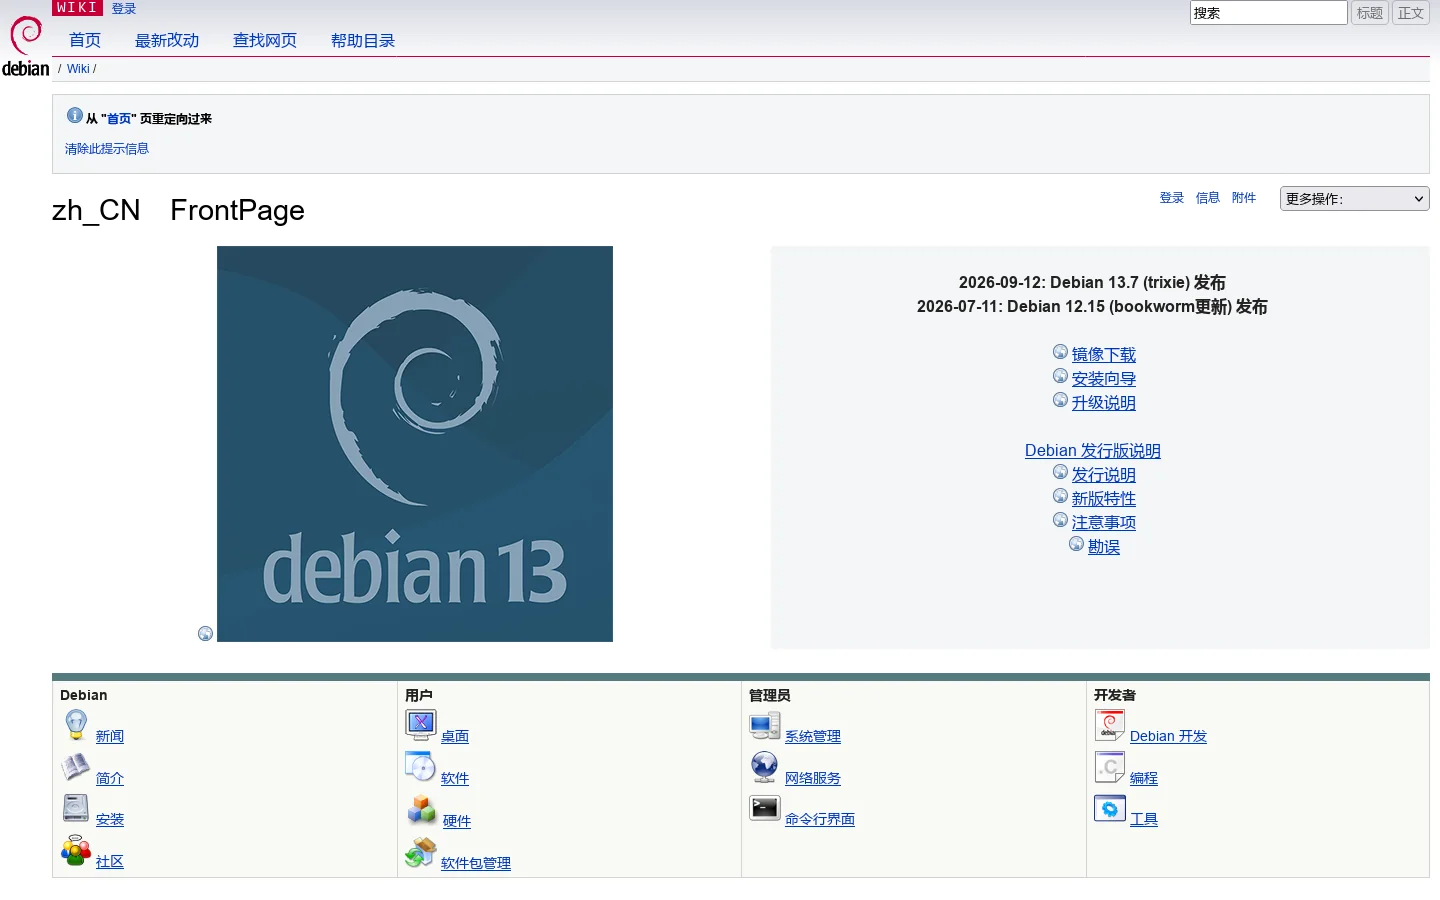Open the 简介 link

pyautogui.click(x=110, y=778)
